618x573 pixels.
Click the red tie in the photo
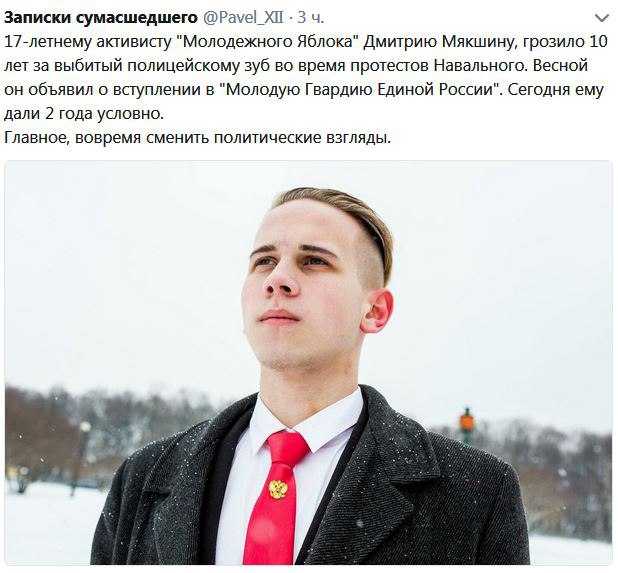pyautogui.click(x=276, y=497)
